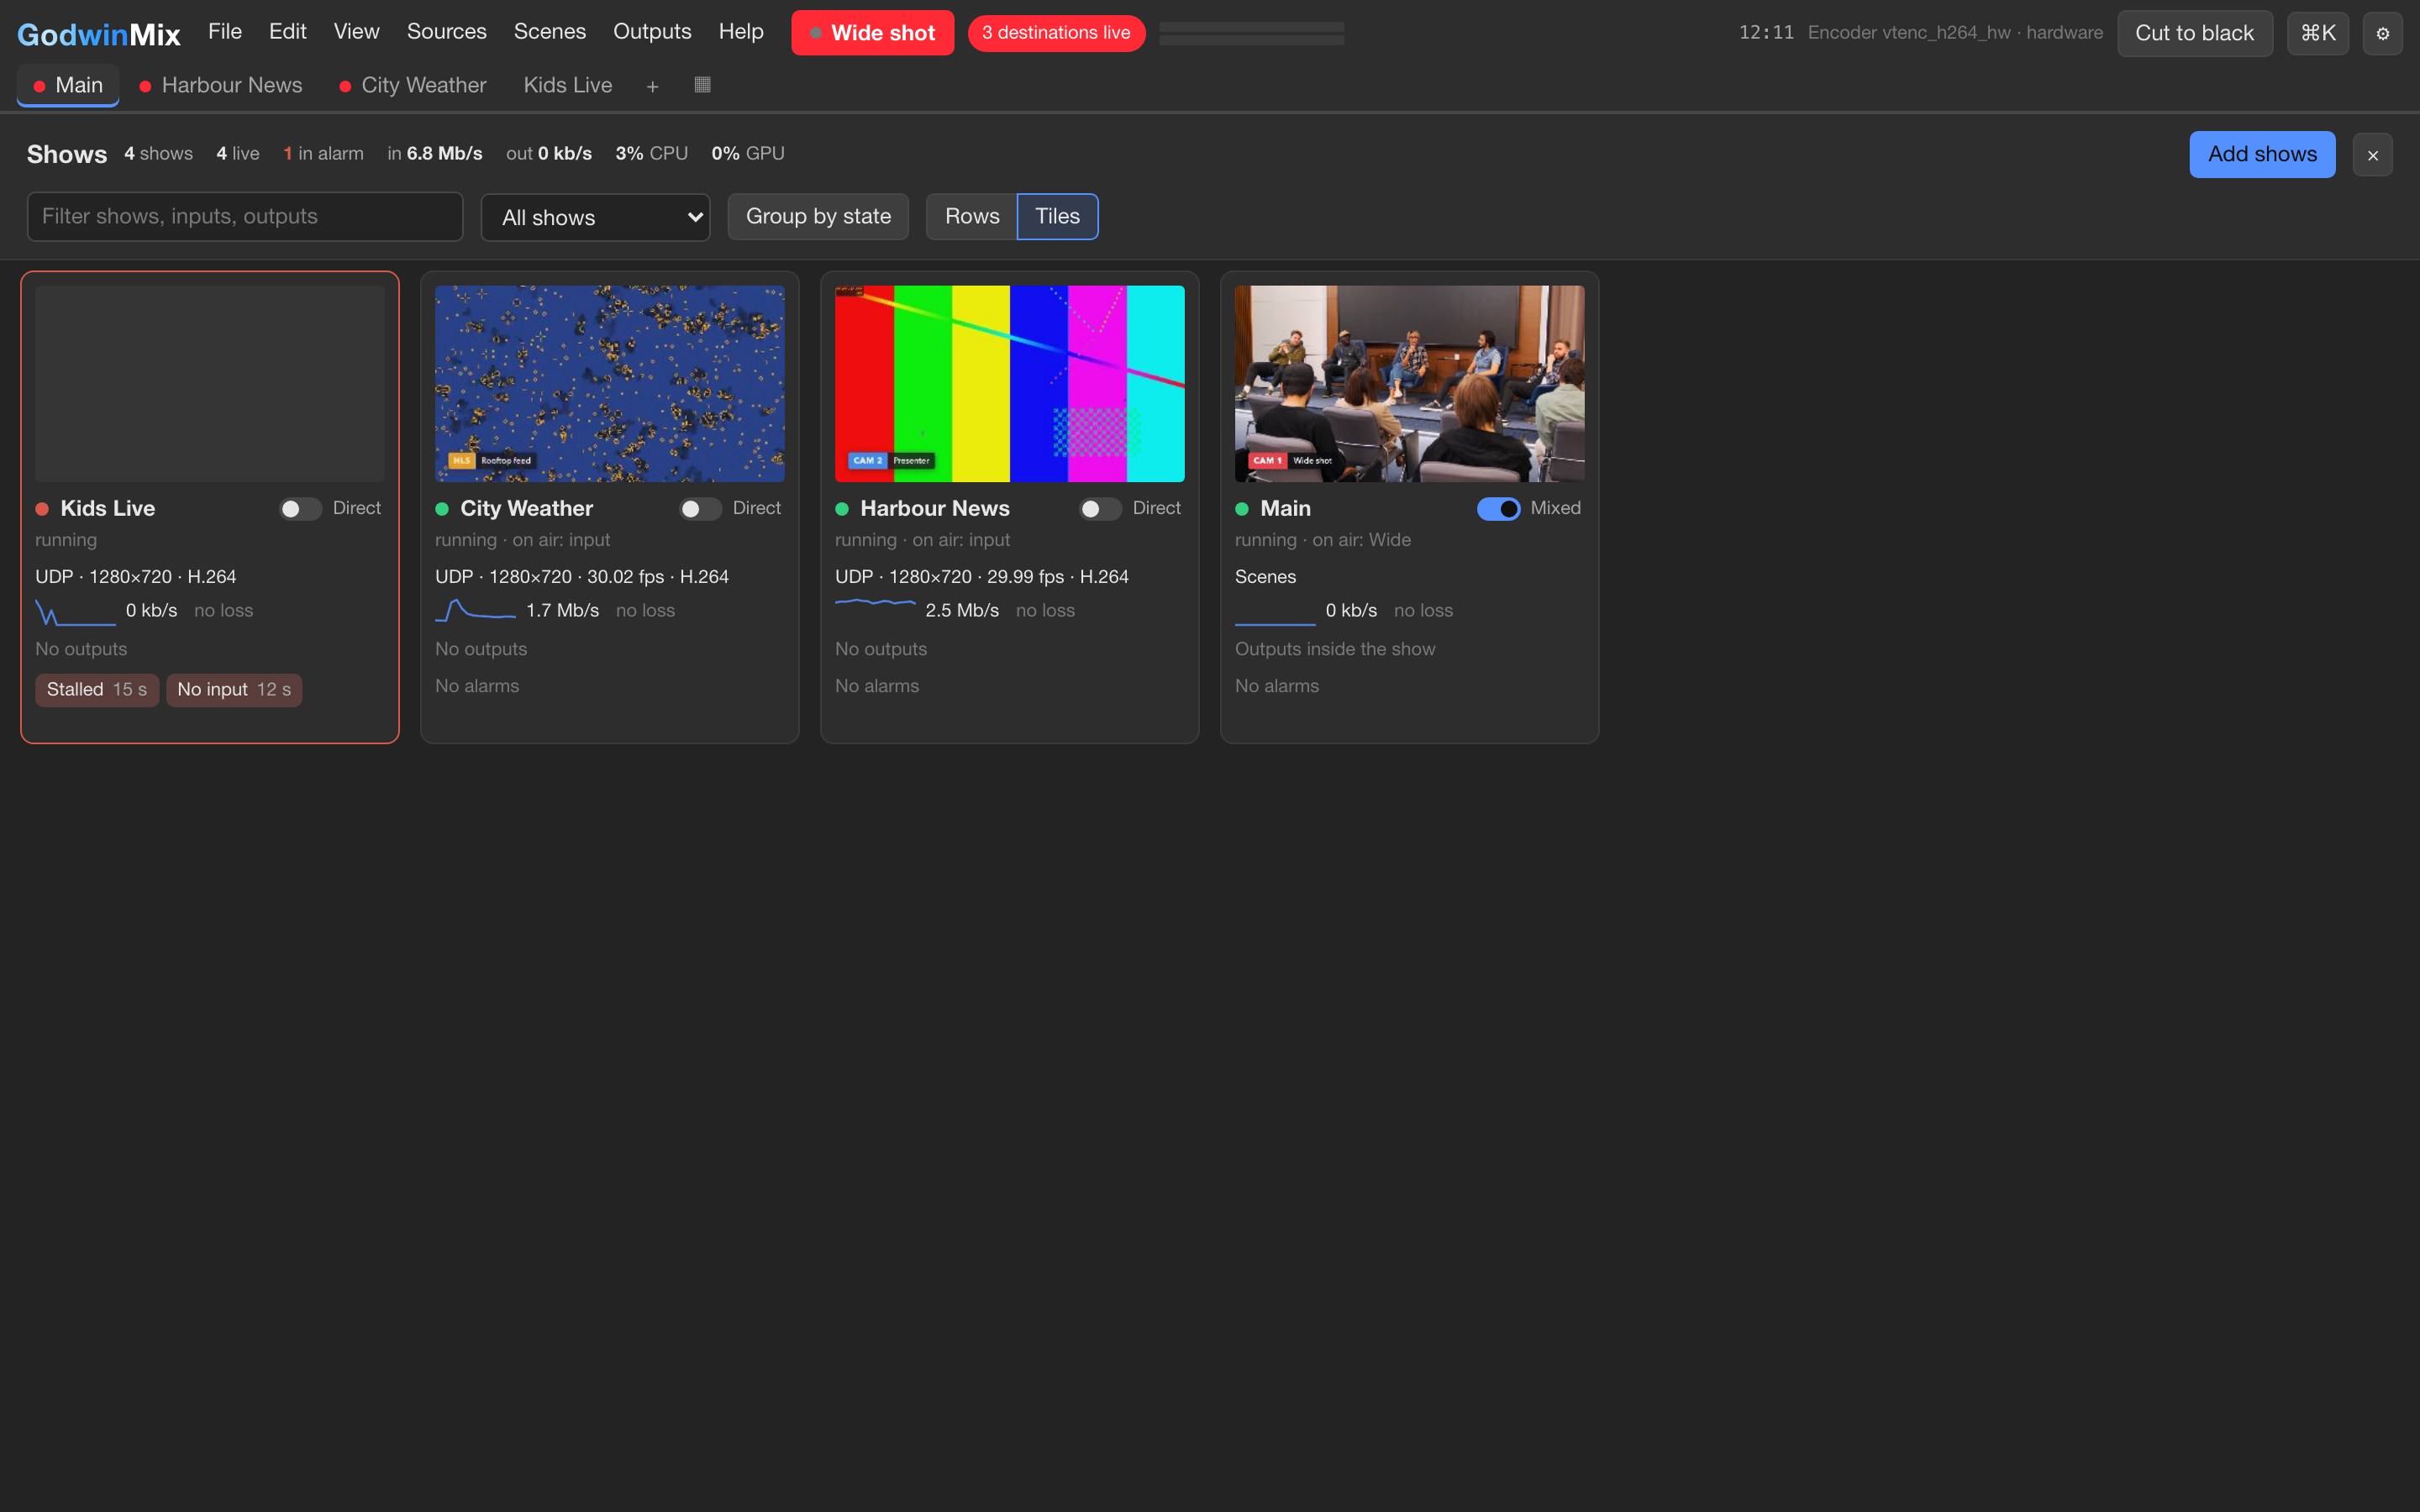
Task: Turn off Main Mixed switch
Action: pos(1498,509)
